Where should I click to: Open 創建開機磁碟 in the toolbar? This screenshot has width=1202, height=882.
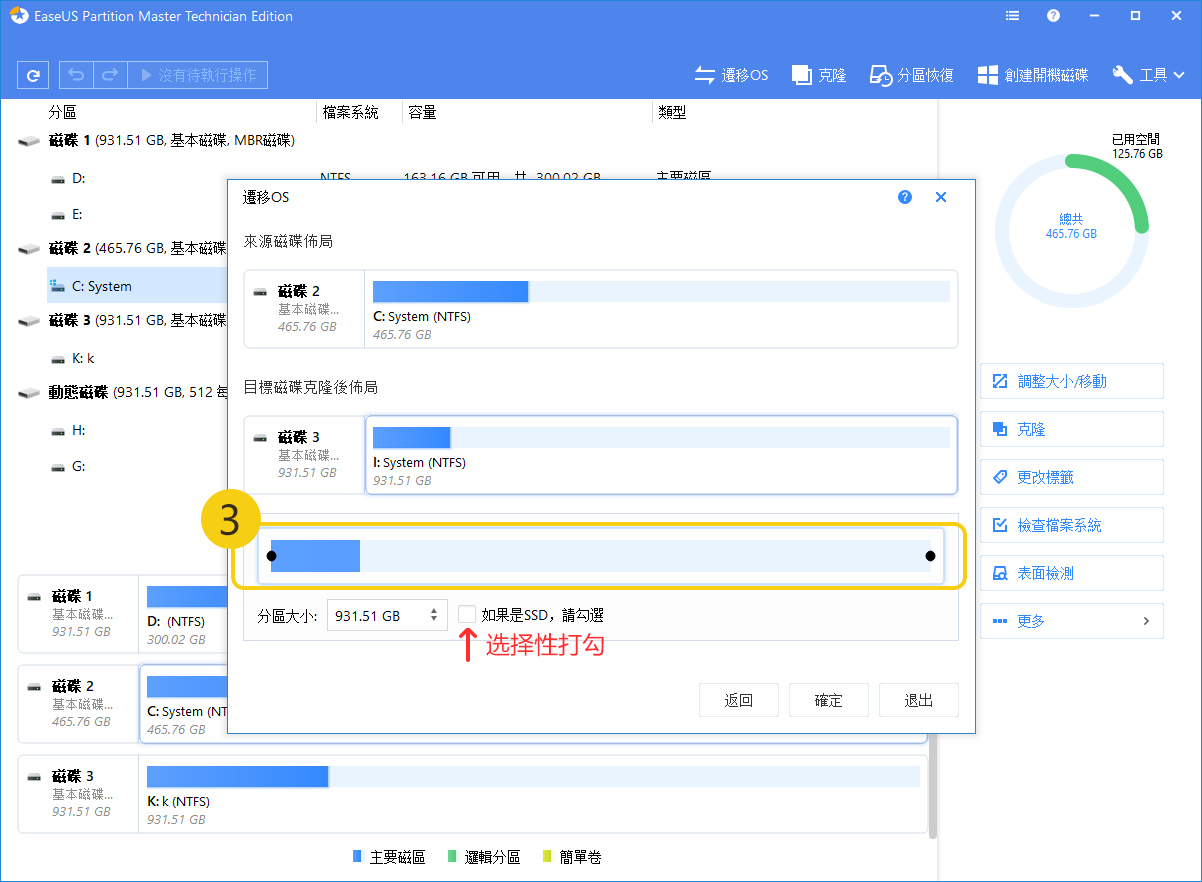click(1033, 75)
